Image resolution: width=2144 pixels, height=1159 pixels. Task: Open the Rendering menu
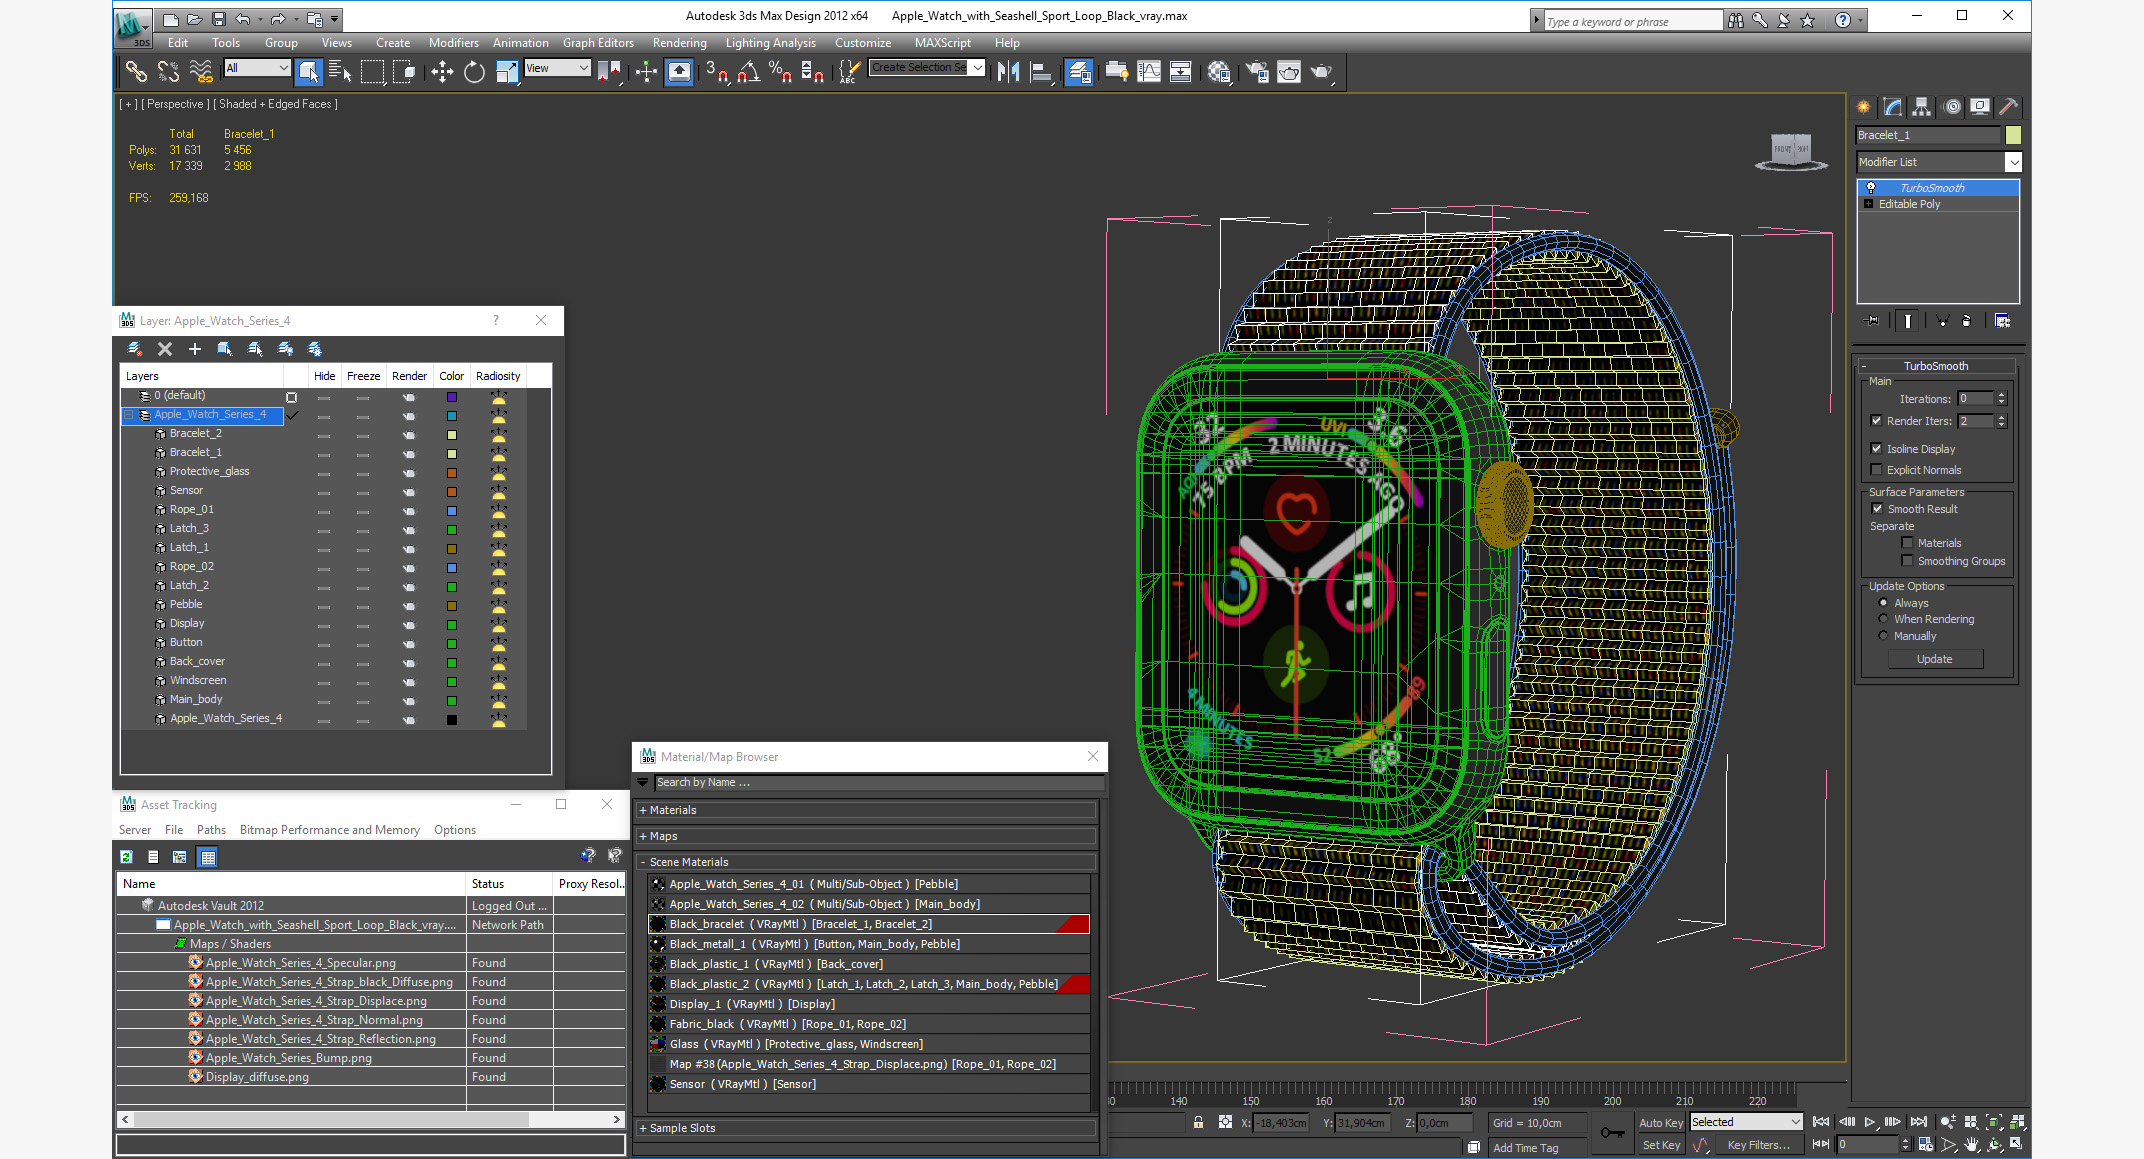click(679, 43)
